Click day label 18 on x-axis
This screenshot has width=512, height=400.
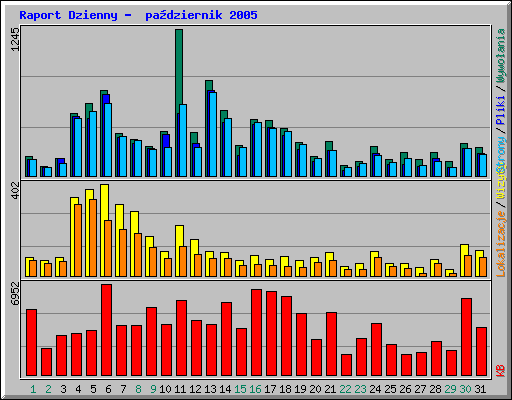click(x=285, y=389)
